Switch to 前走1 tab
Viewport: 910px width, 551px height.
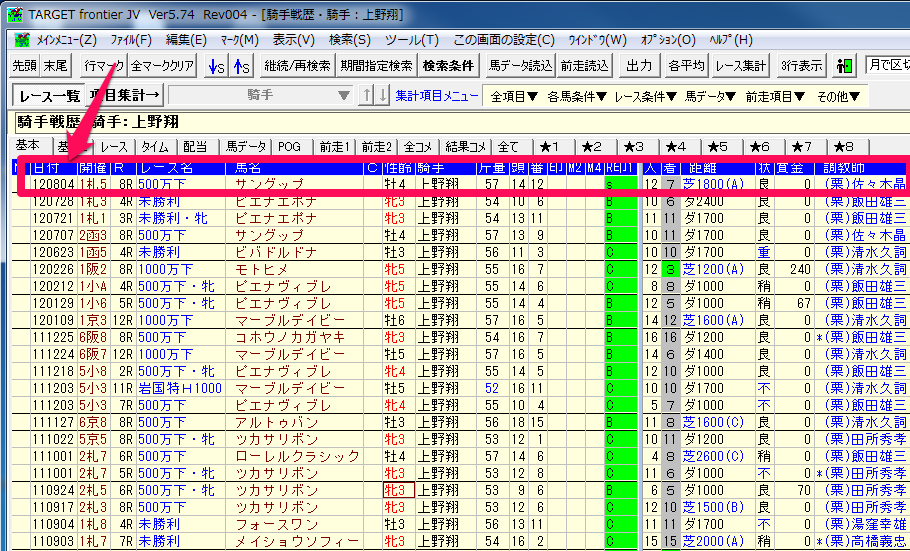pos(335,147)
